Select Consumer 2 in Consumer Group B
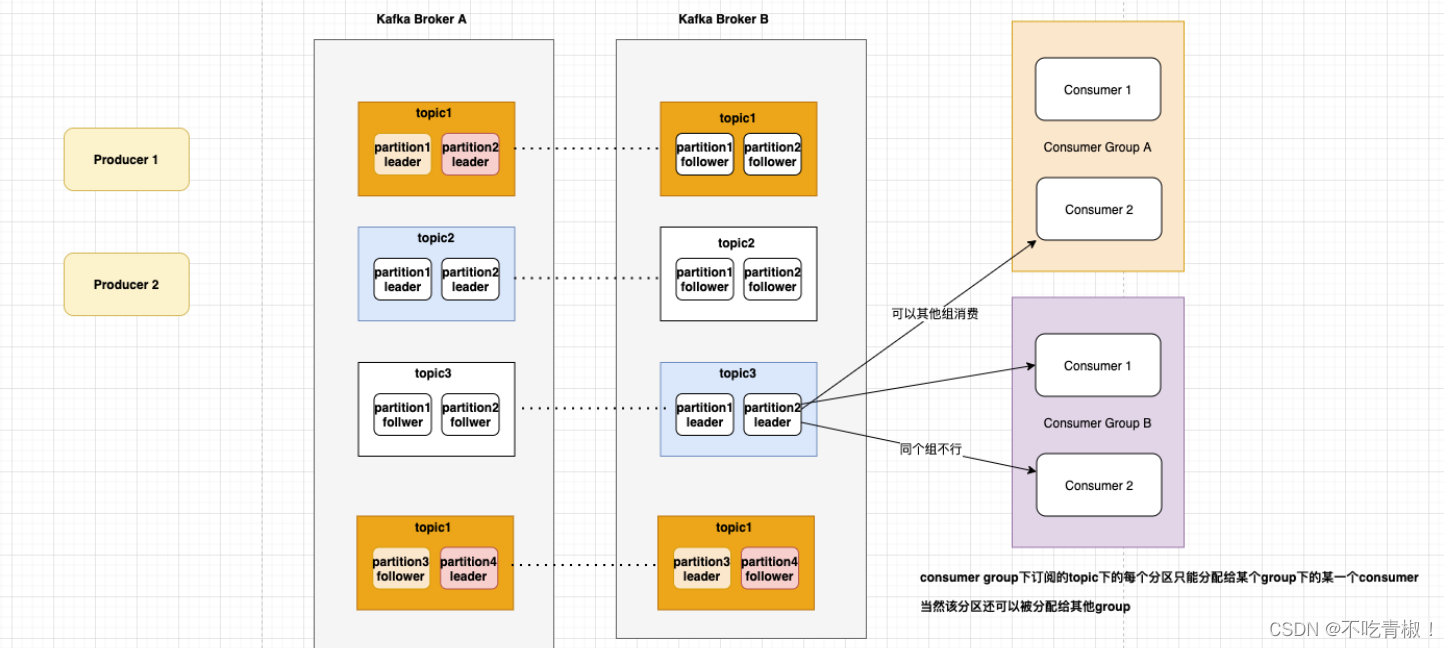Screen dimensions: 1448x648 [x=1099, y=485]
